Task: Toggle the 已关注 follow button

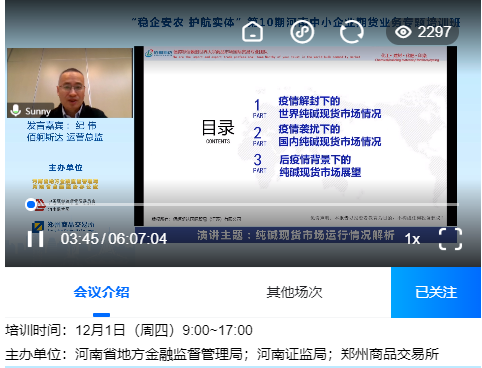Action: click(x=436, y=292)
